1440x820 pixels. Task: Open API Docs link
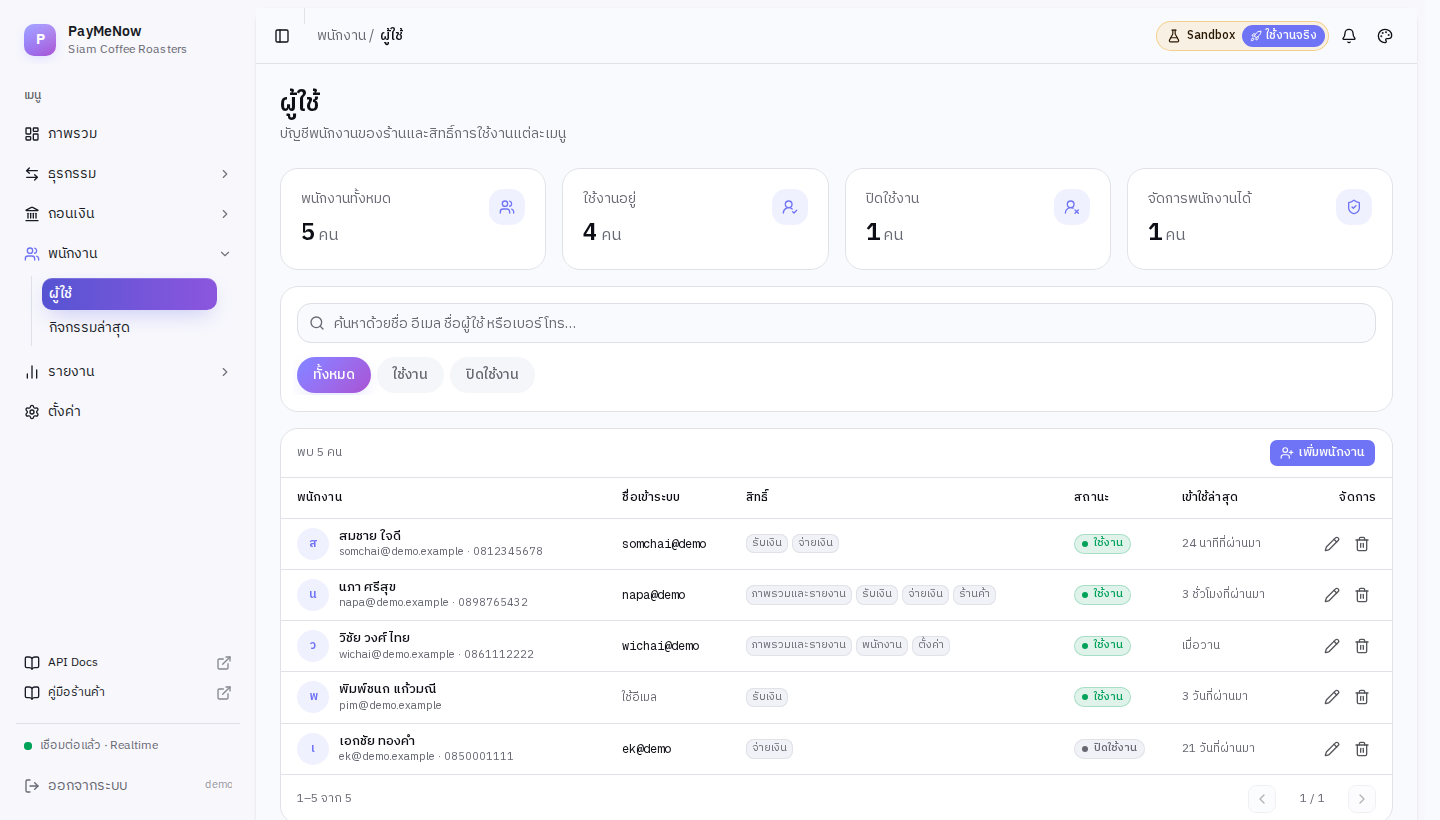128,663
